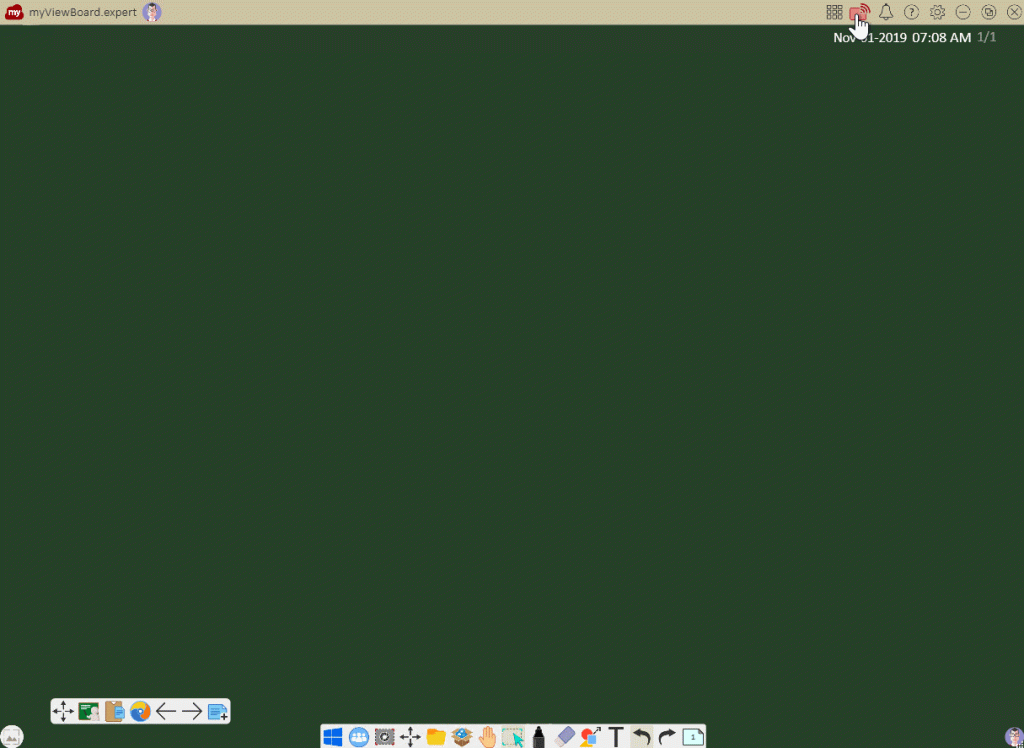This screenshot has width=1024, height=748.
Task: Go to next page with right arrow
Action: click(x=191, y=711)
